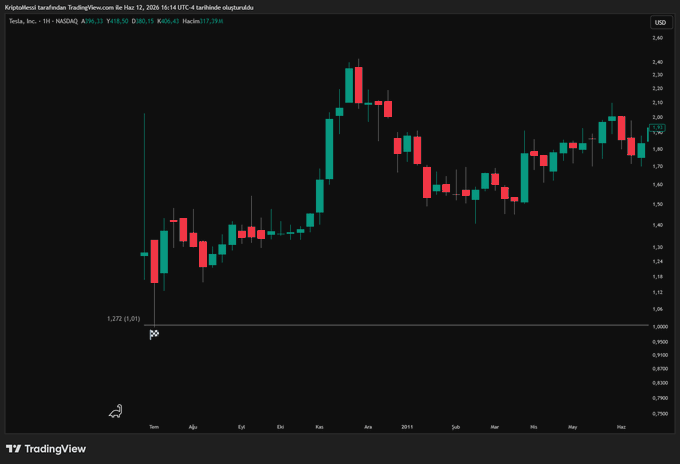The width and height of the screenshot is (680, 464).
Task: Click the dinosaur icon at the bottom left
Action: click(x=115, y=411)
